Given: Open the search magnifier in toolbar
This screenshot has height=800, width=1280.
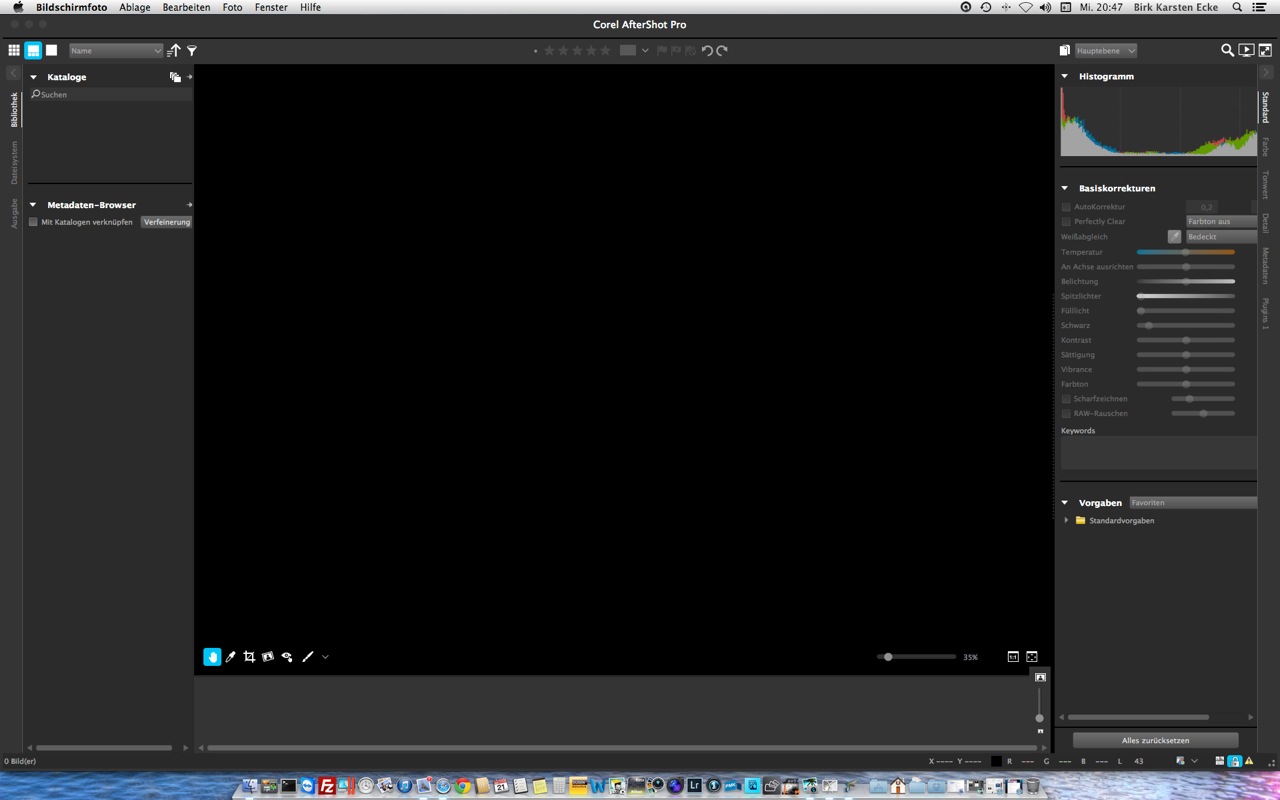Looking at the screenshot, I should click(x=1227, y=50).
